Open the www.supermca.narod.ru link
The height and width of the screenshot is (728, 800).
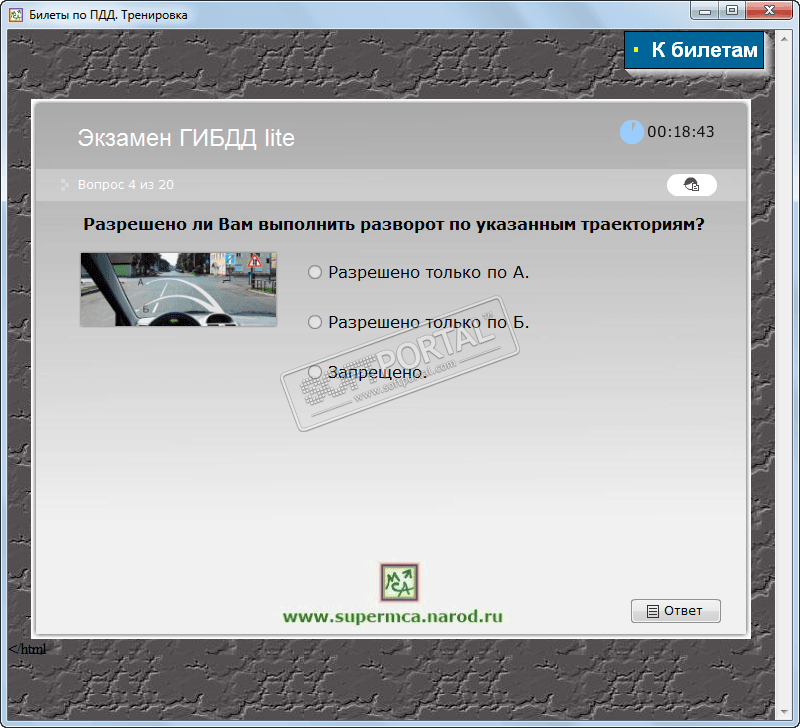392,616
